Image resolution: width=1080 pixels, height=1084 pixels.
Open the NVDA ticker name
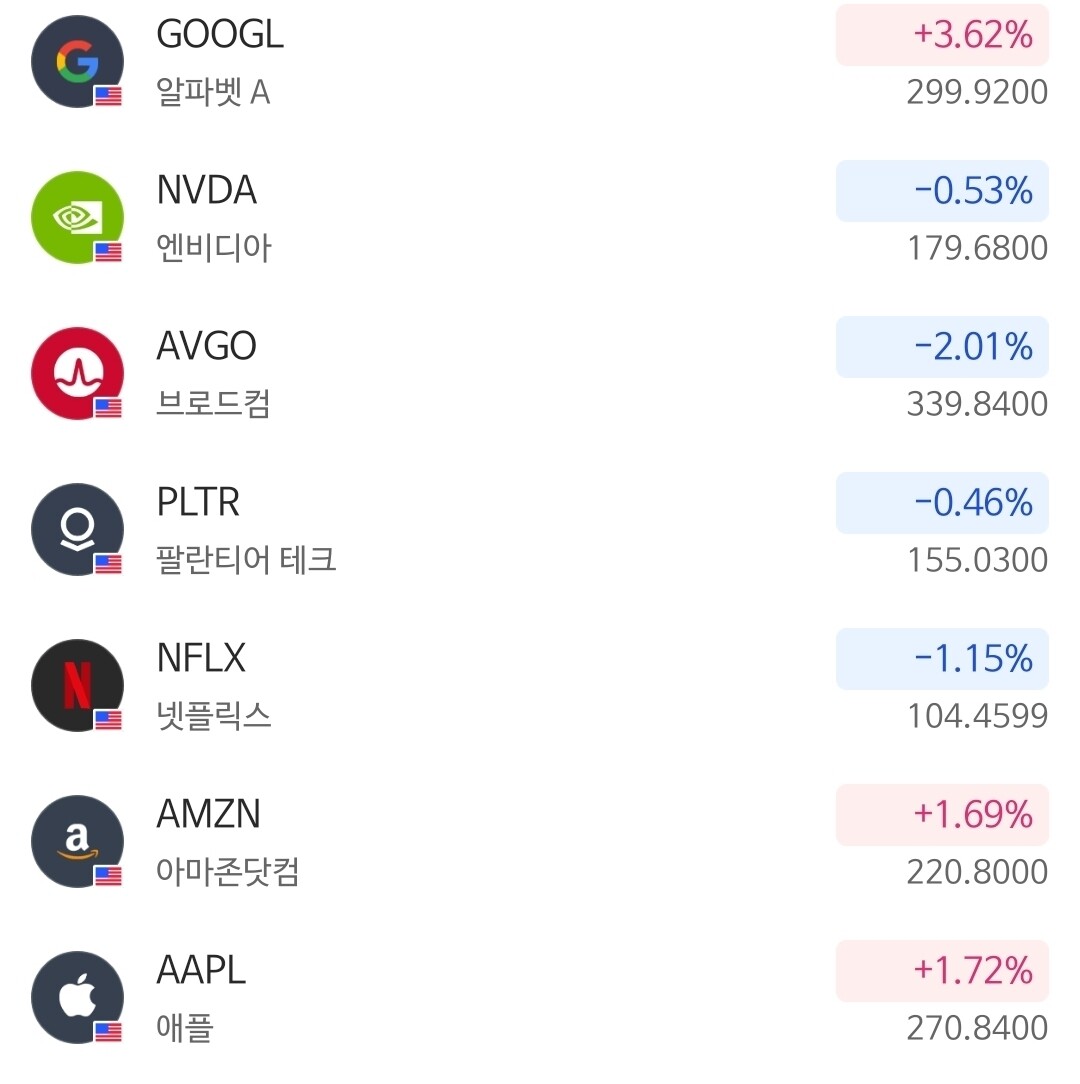pos(207,191)
